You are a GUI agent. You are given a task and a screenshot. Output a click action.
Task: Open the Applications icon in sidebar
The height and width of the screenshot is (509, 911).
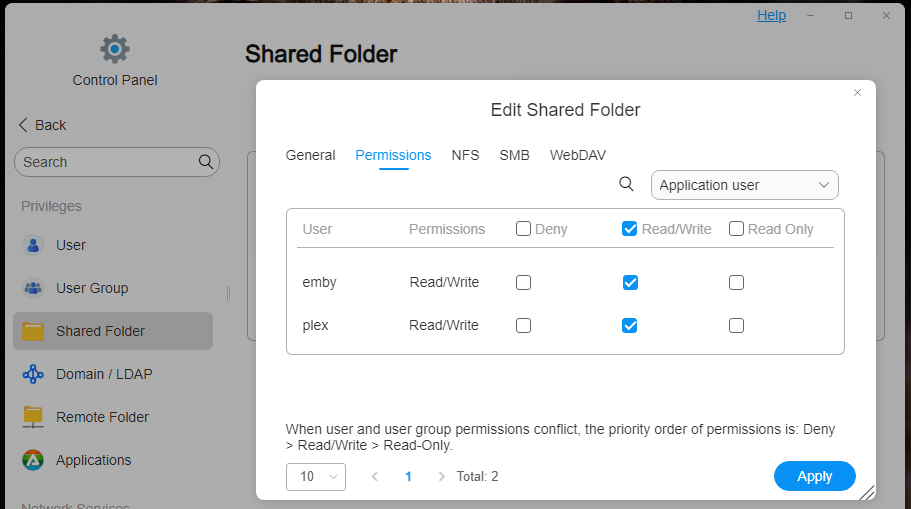click(33, 460)
